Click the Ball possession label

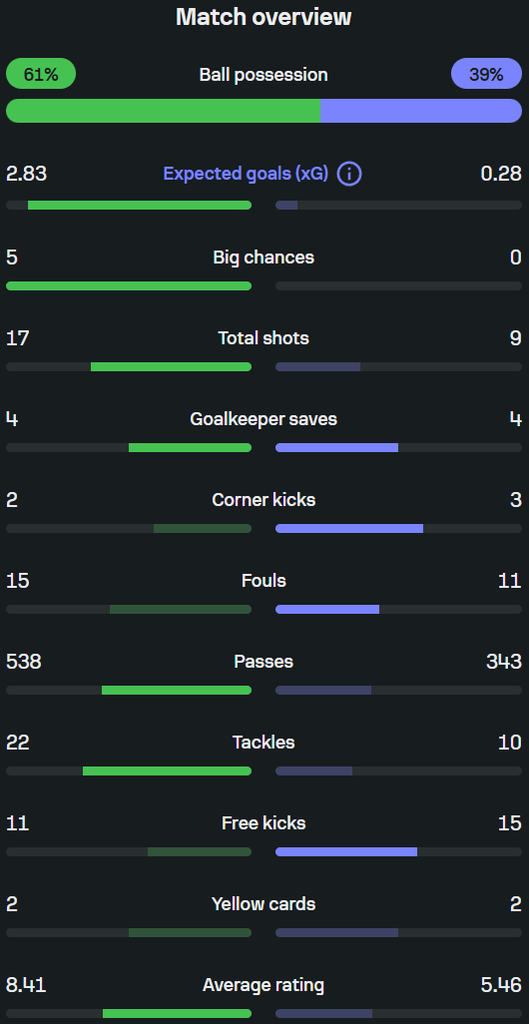tap(264, 74)
